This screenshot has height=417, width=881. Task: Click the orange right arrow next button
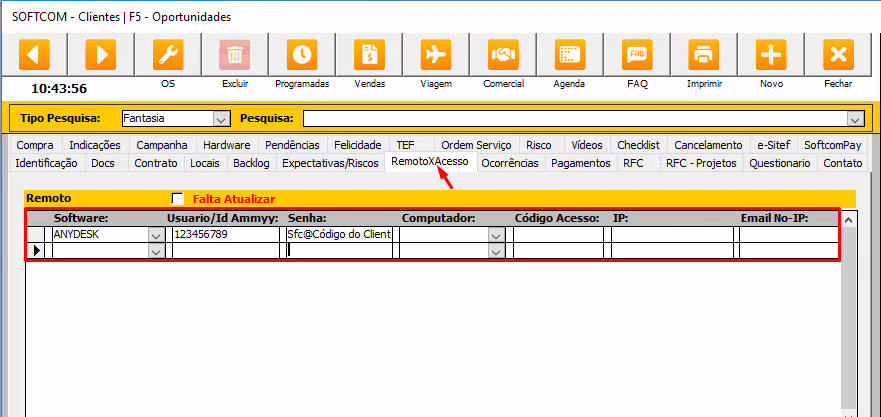point(101,54)
